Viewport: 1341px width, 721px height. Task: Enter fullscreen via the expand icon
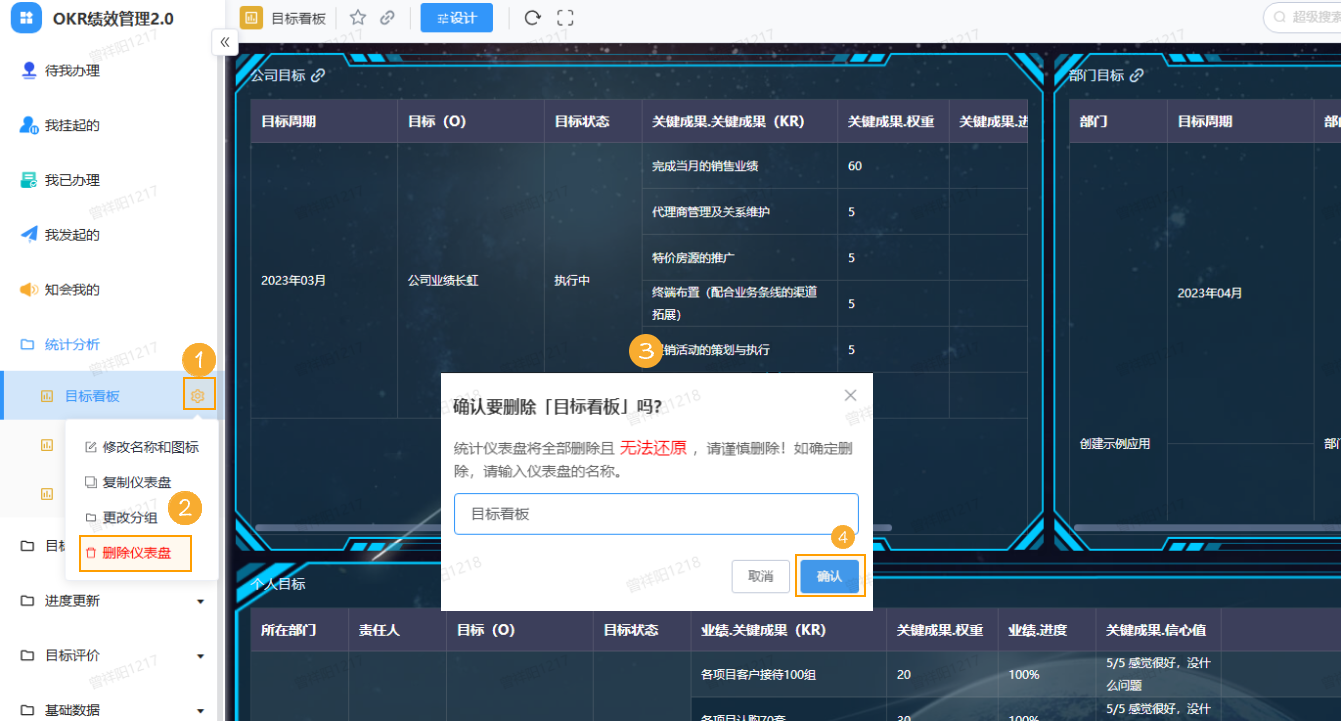pyautogui.click(x=565, y=17)
